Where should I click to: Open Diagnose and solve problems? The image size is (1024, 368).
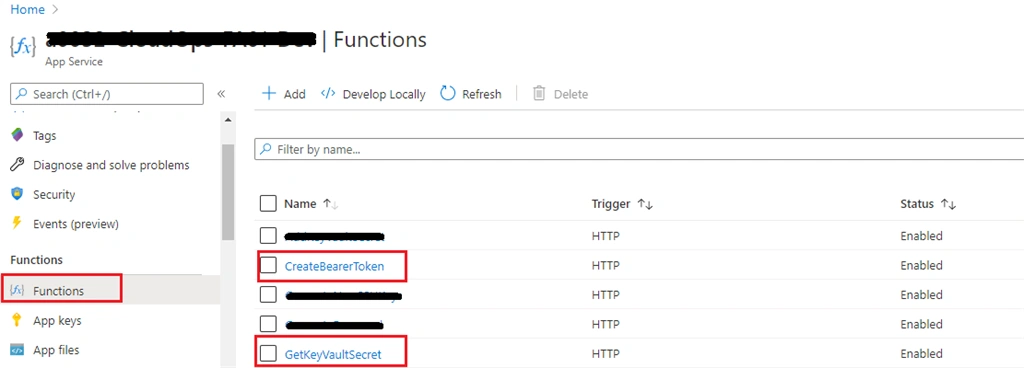(x=111, y=165)
